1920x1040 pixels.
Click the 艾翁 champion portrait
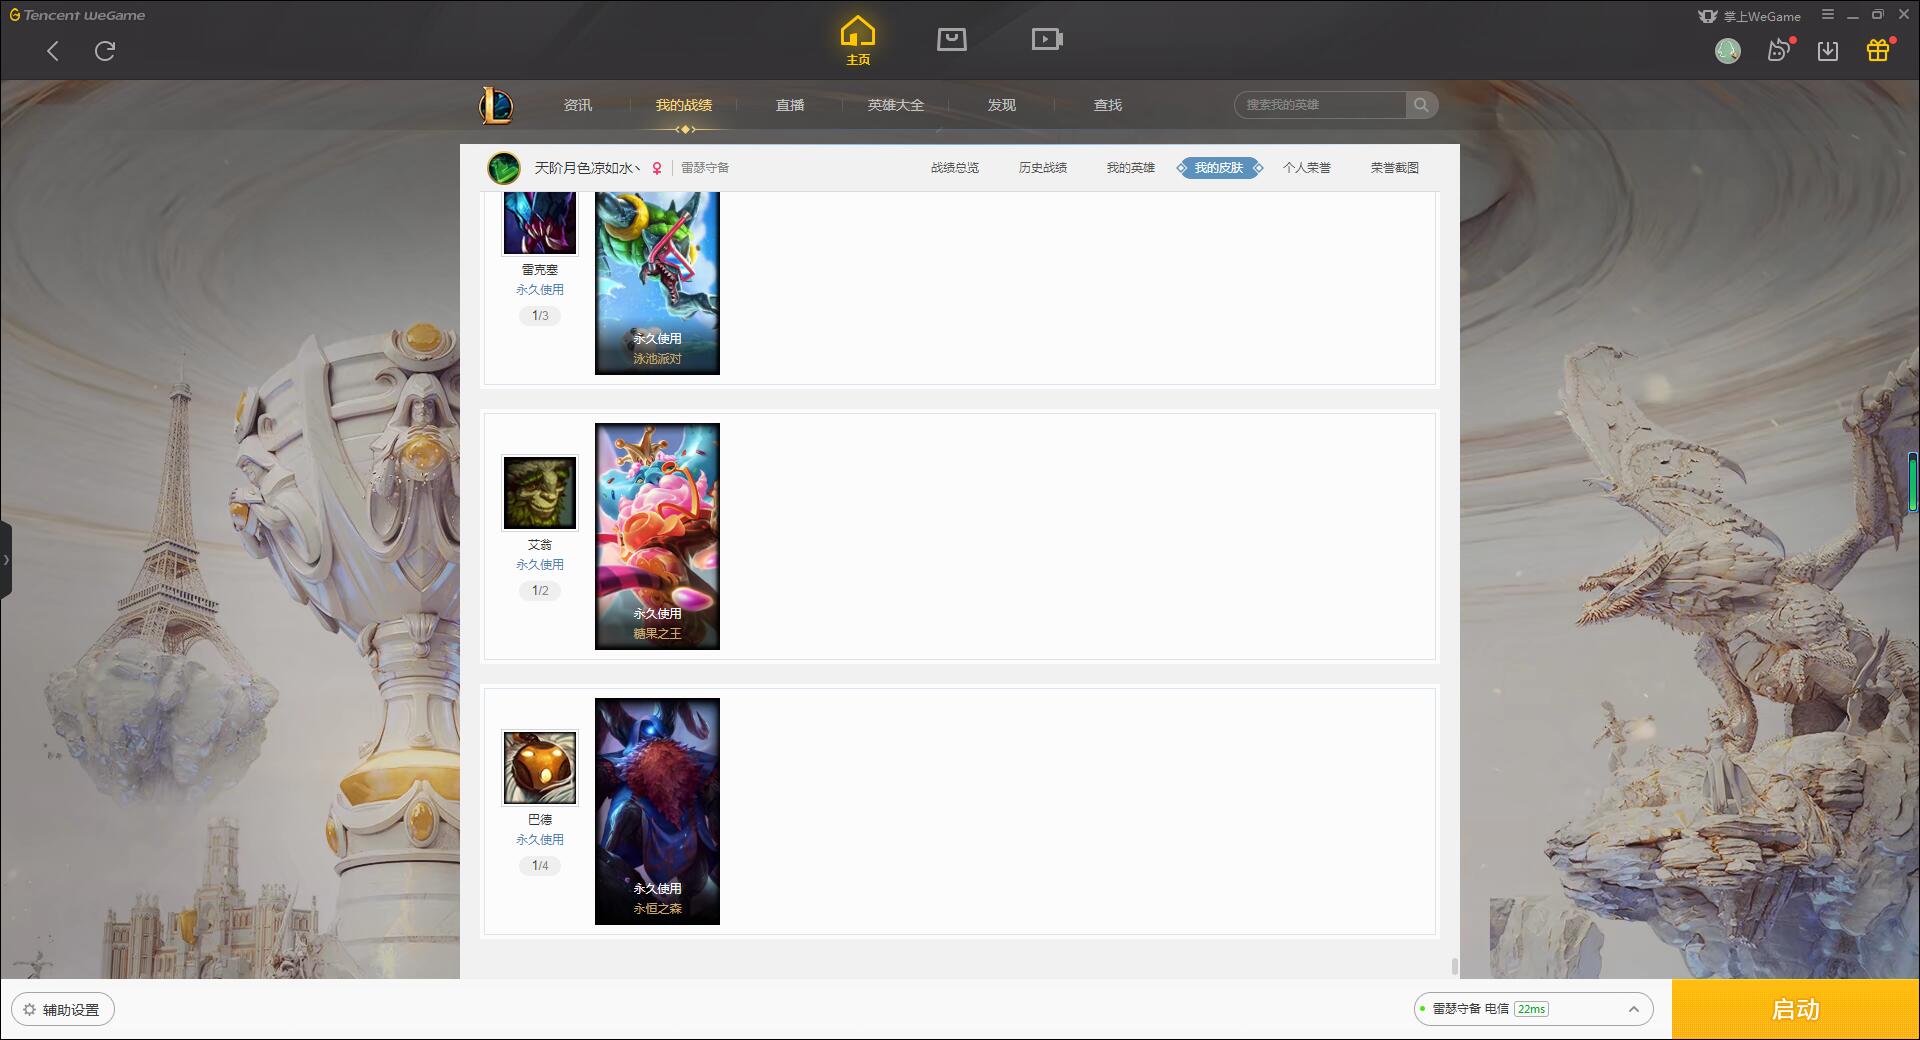click(x=540, y=493)
